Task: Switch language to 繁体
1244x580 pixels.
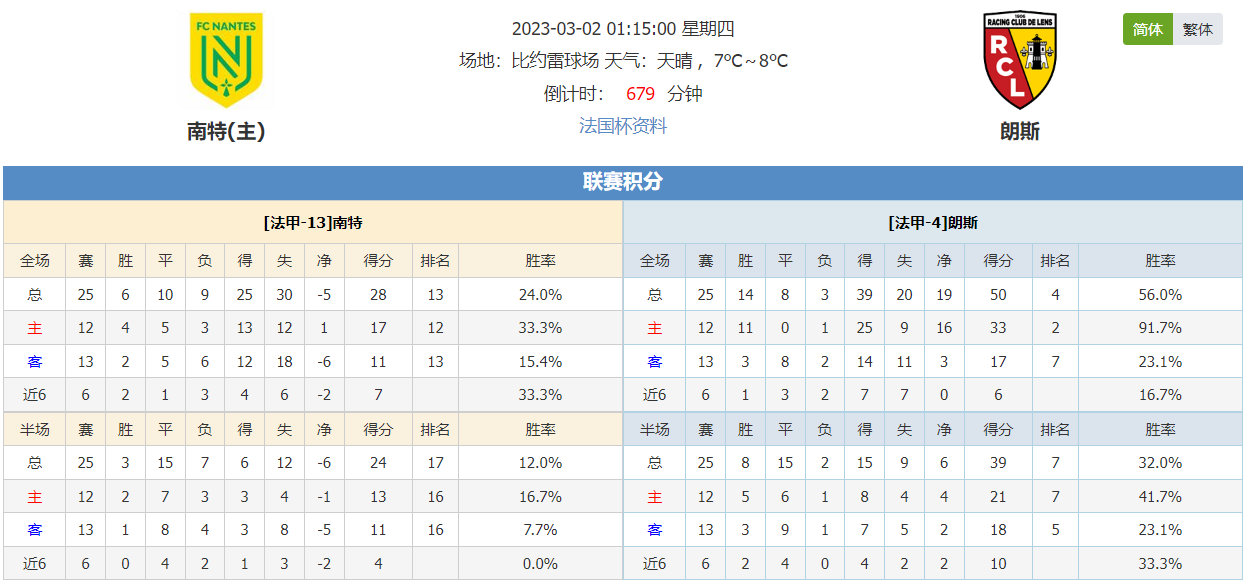Action: click(1197, 29)
